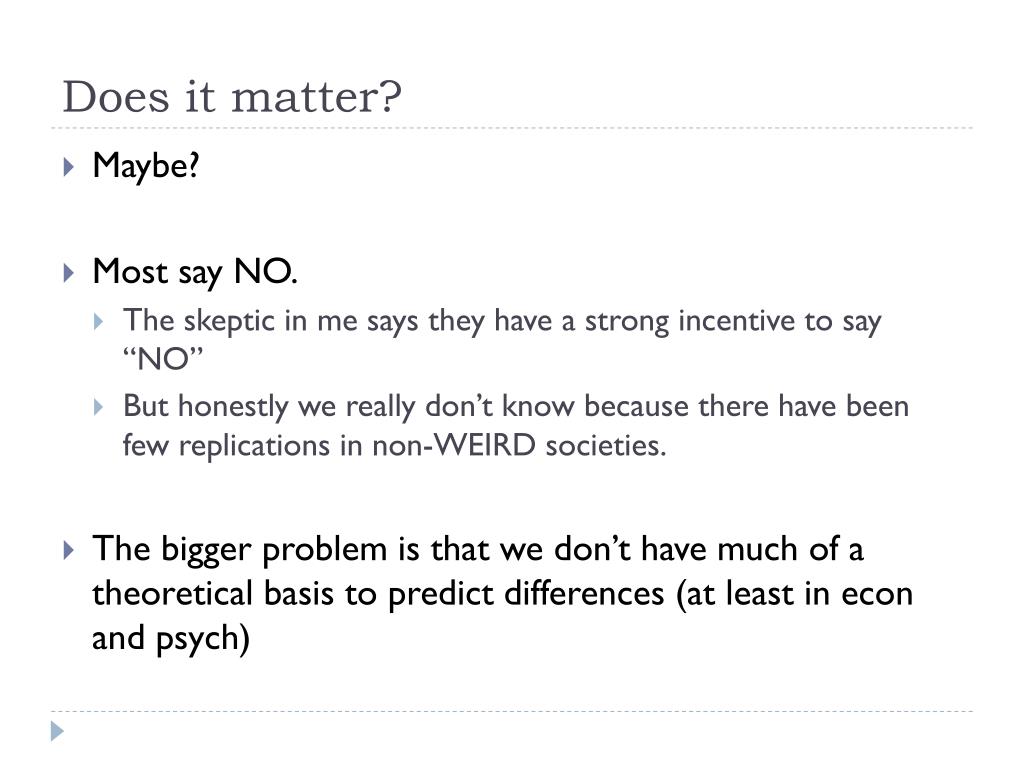Click the bullet arrow beside "Maybe?"

click(69, 167)
